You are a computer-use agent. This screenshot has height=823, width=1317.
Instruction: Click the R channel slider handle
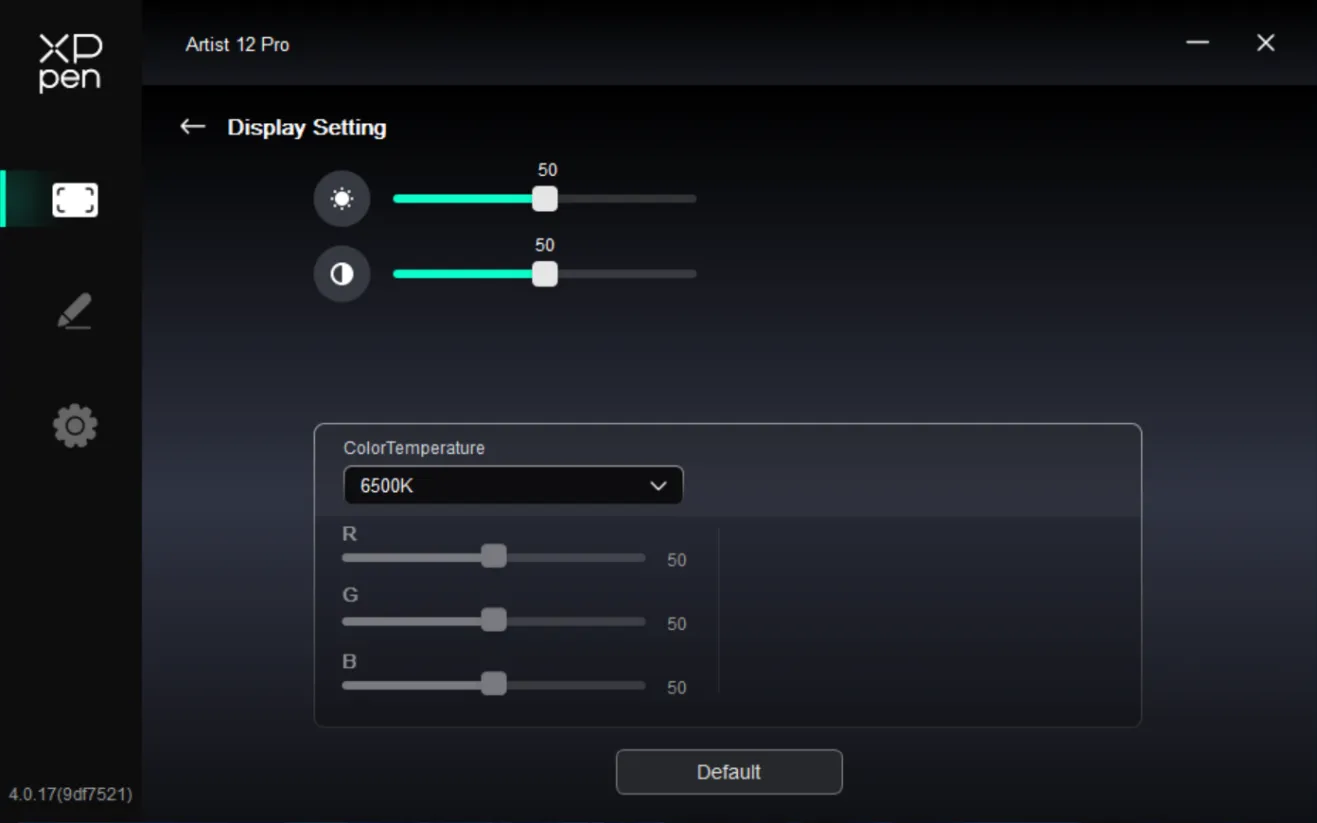click(x=494, y=557)
